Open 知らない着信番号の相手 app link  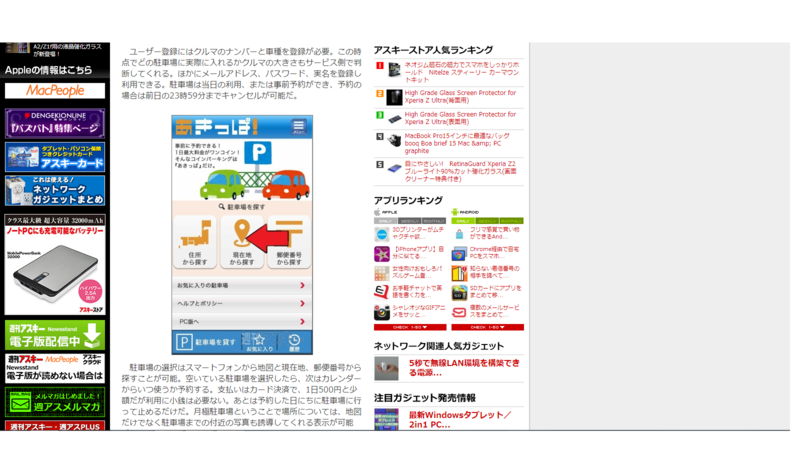click(494, 272)
